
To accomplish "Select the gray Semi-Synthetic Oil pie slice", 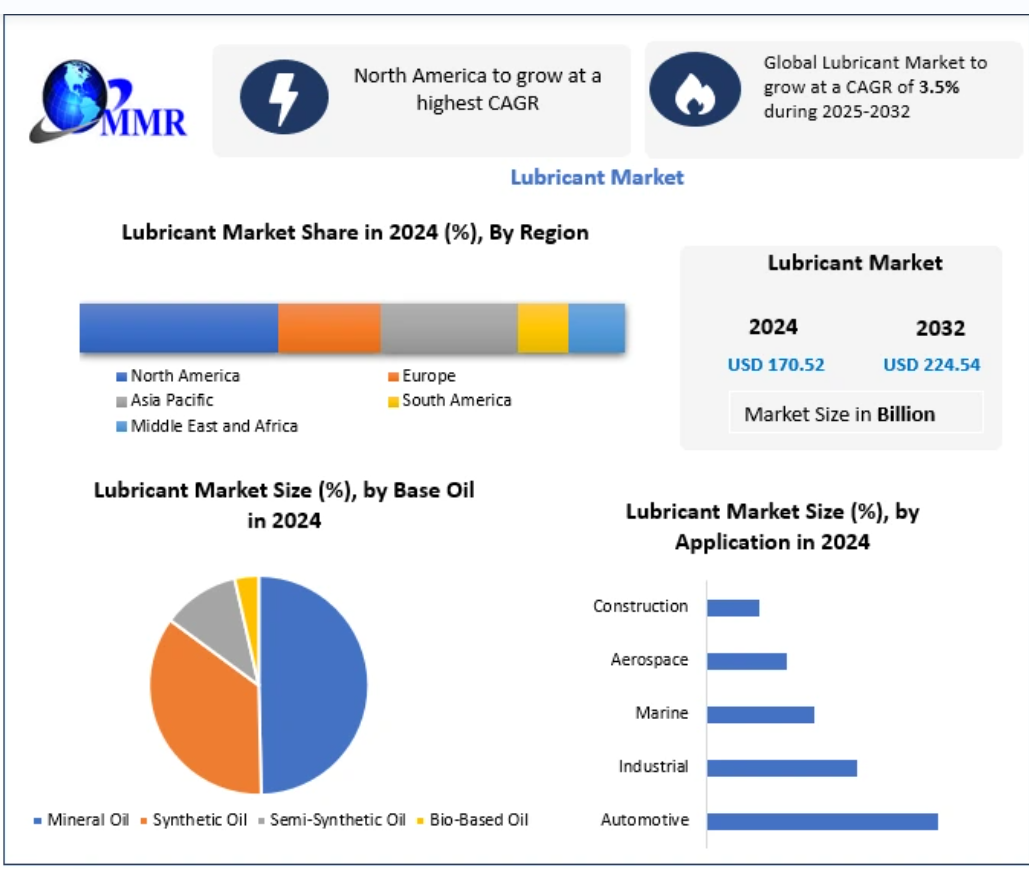I will coord(210,625).
